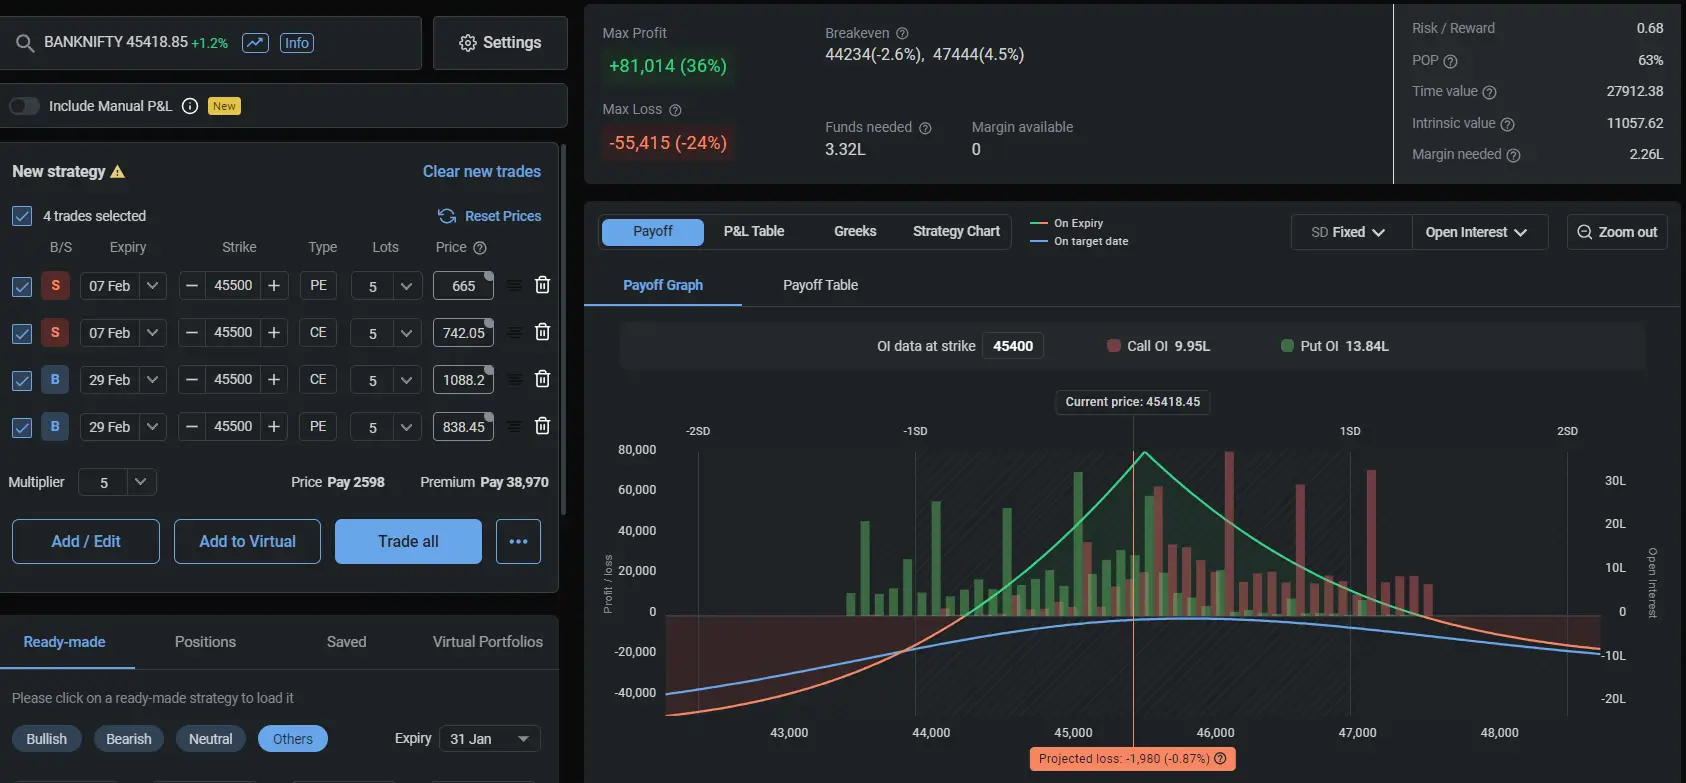
Task: Click the Breakeven help icon
Action: click(902, 34)
